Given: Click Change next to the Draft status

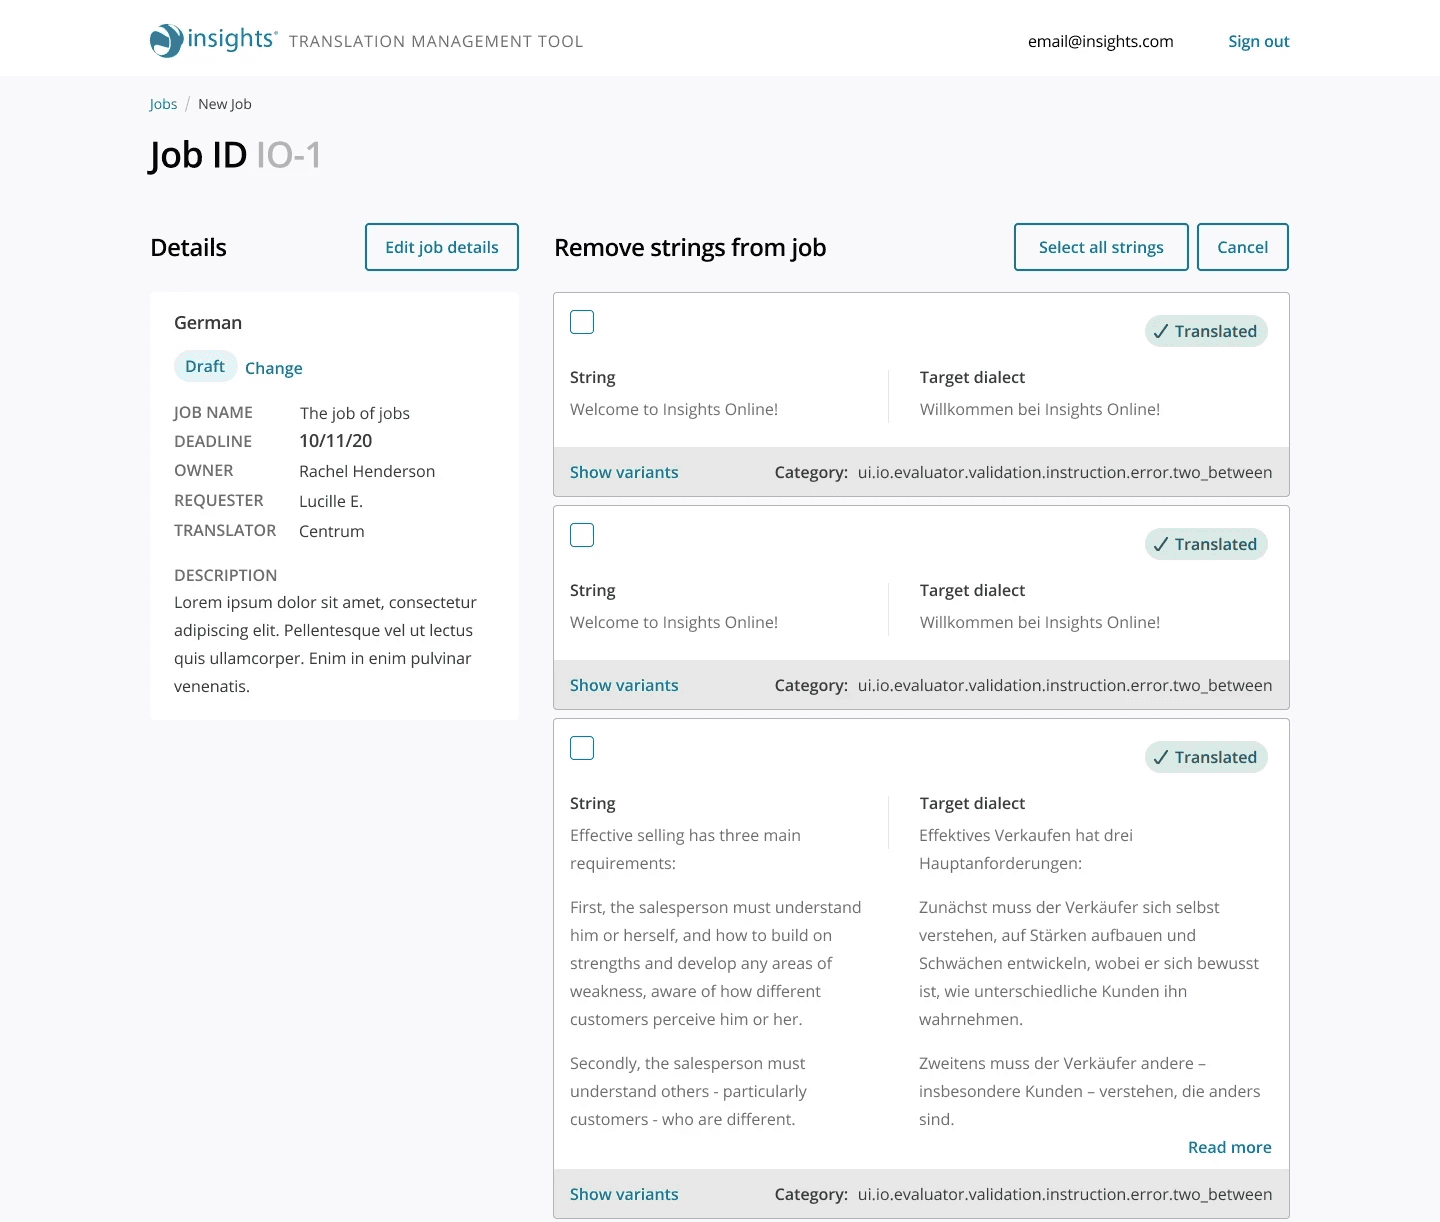Looking at the screenshot, I should click(x=273, y=368).
